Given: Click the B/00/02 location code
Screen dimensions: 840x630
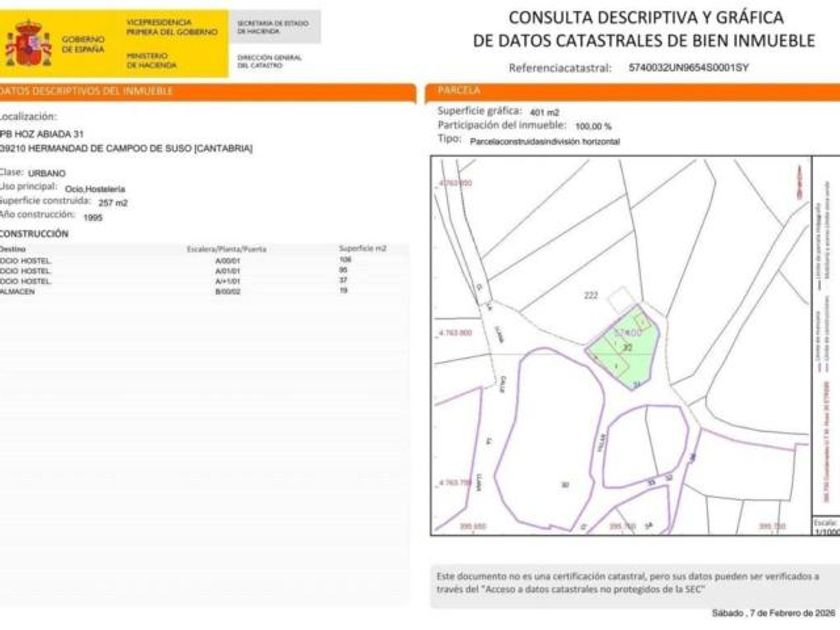Looking at the screenshot, I should 228,291.
